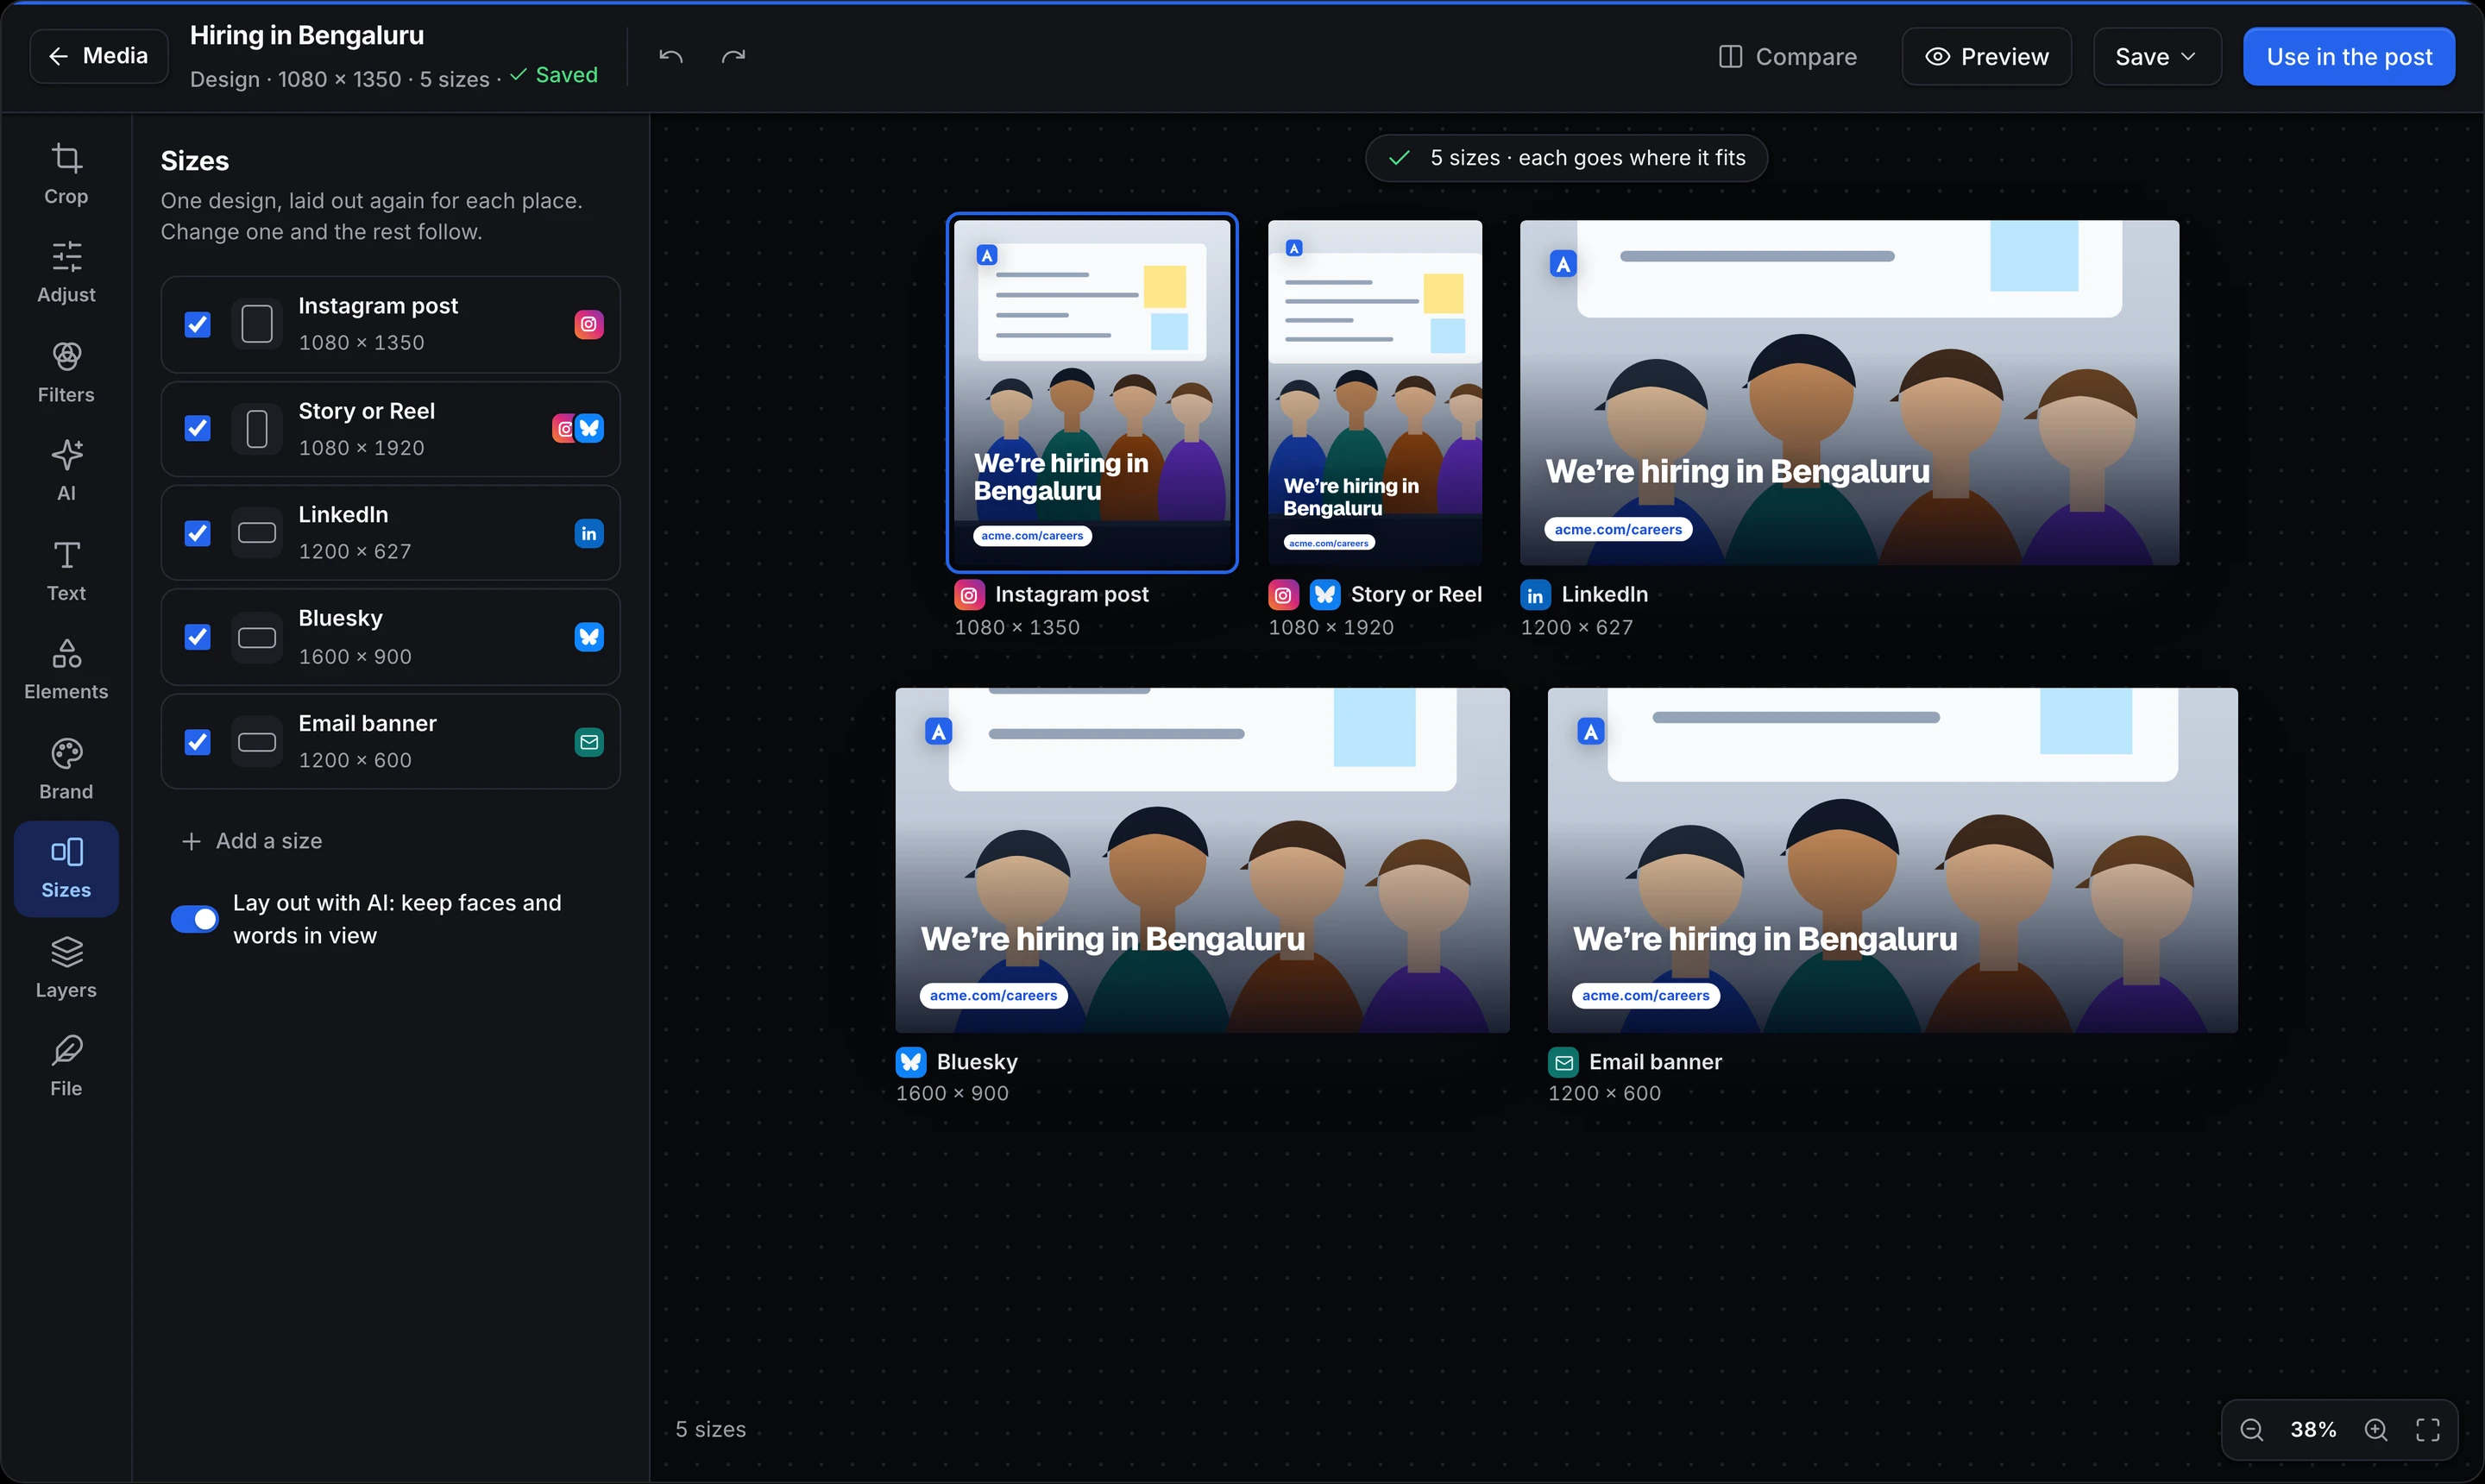Viewport: 2485px width, 1484px height.
Task: Click LinkedIn icon under LinkedIn canvas preview
Action: (x=1535, y=595)
